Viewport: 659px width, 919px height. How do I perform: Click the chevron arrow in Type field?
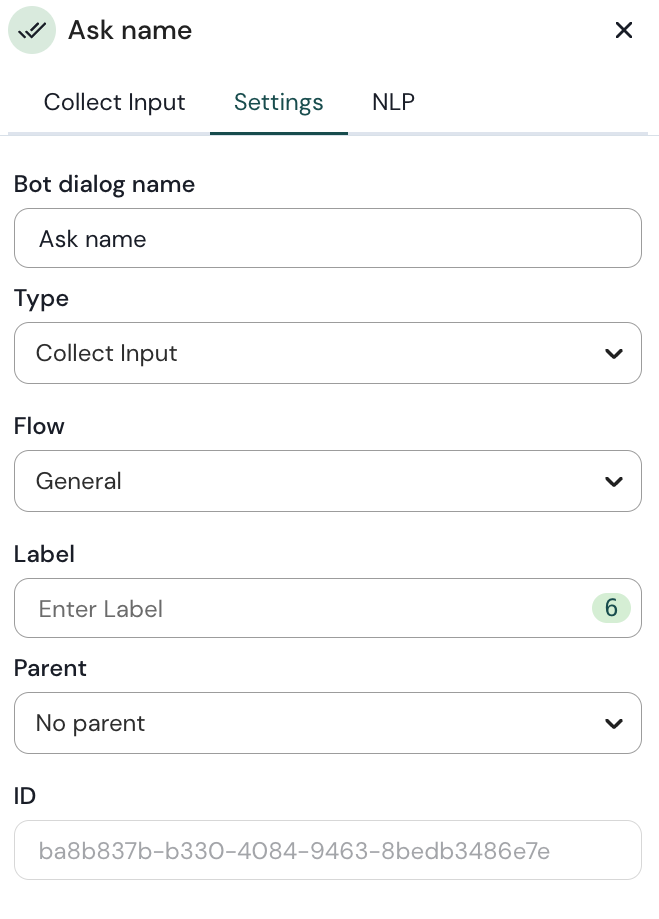point(614,353)
